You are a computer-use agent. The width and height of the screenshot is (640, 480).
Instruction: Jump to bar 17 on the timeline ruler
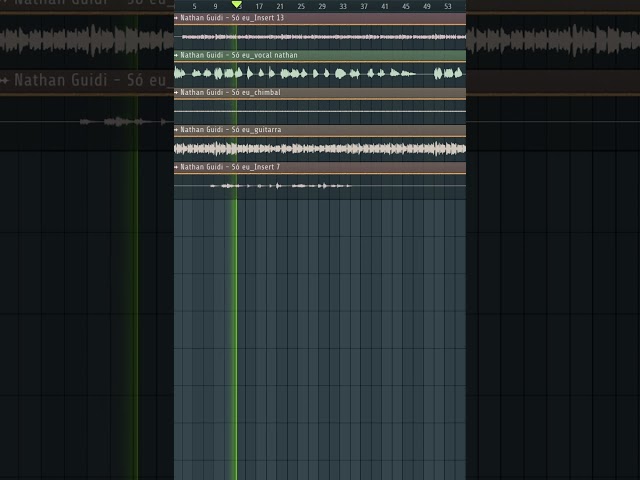click(x=259, y=6)
